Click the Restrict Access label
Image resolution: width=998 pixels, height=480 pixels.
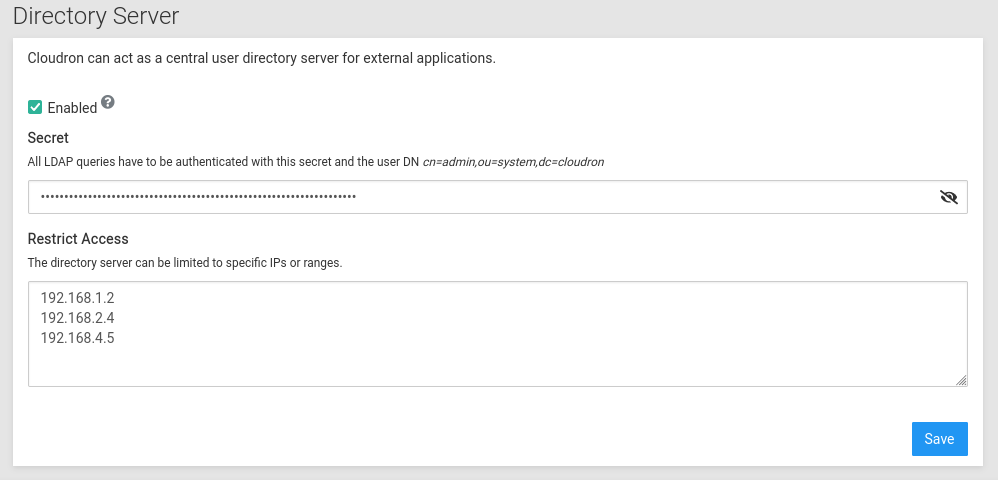78,239
